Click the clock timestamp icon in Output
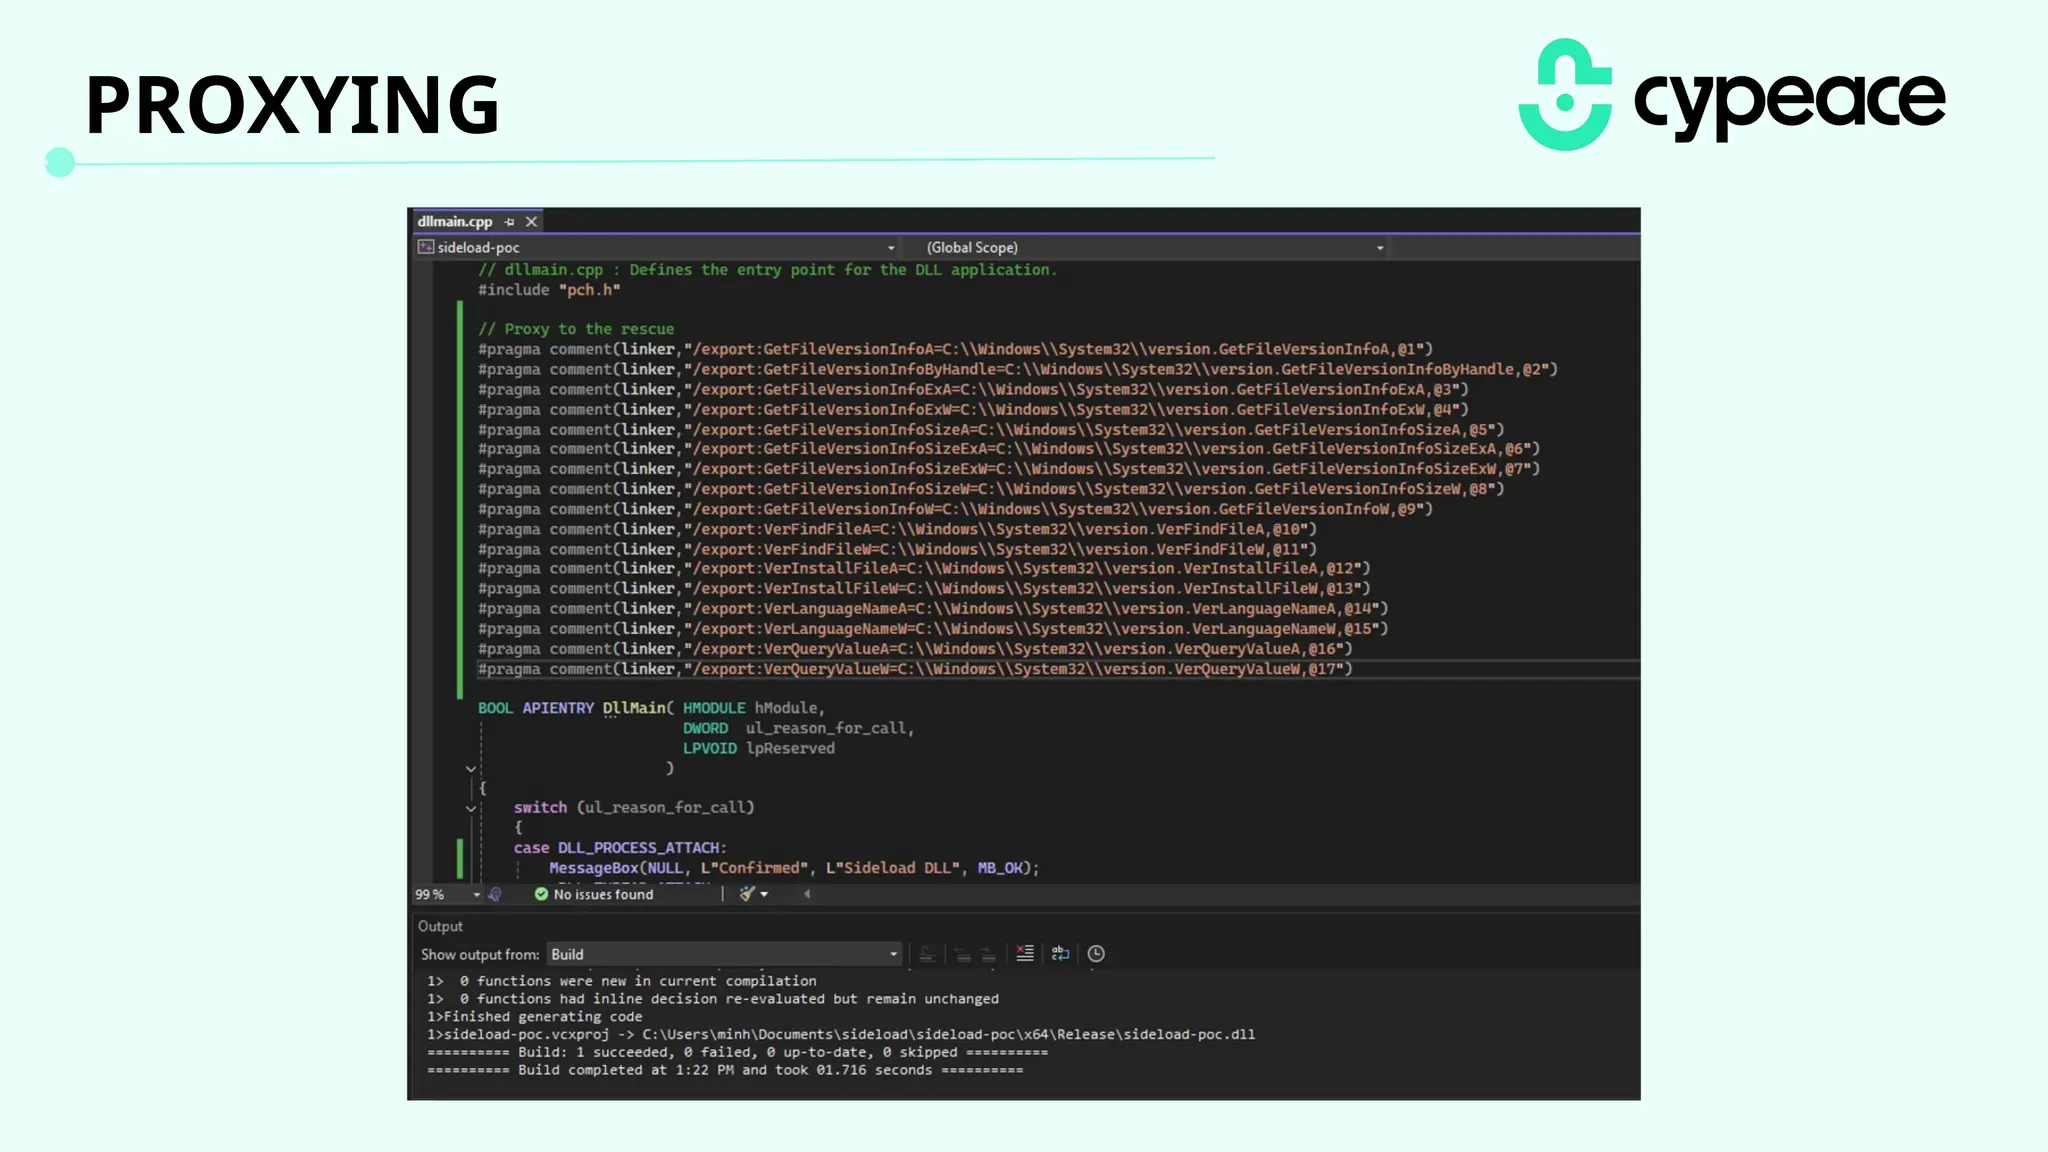 tap(1096, 954)
